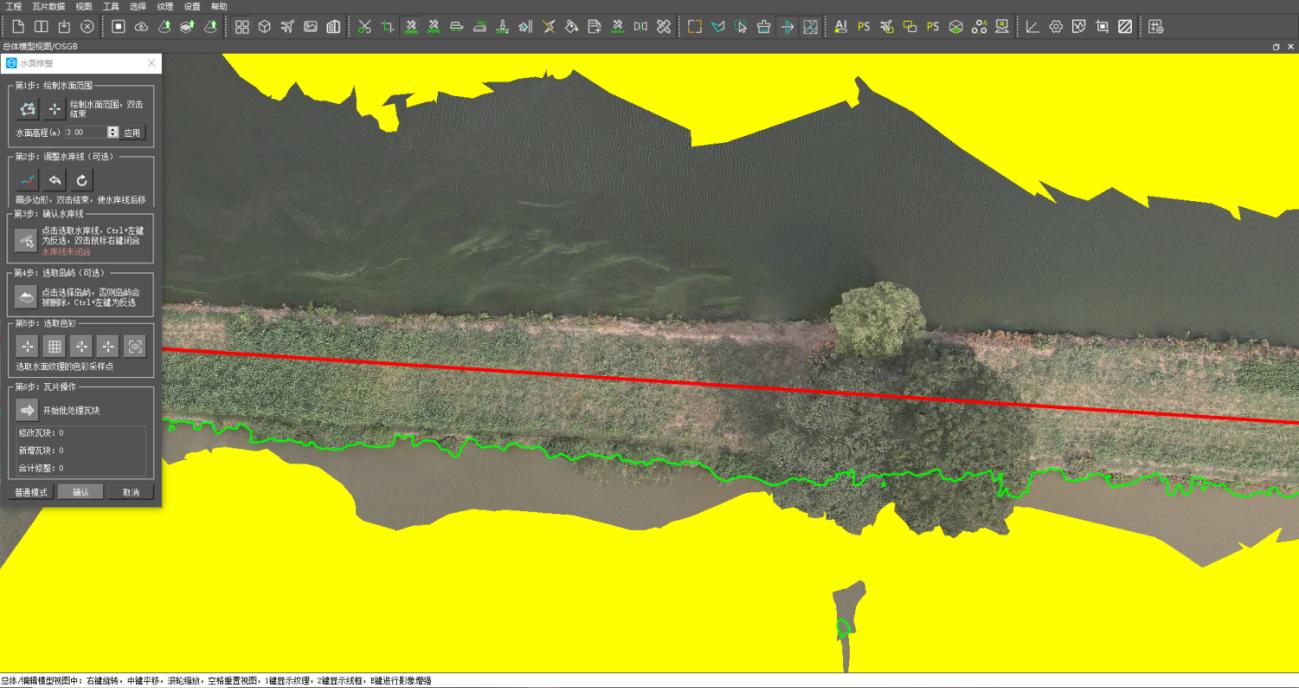Click the split-view icon in the toolbar
The image size is (1299, 688).
(41, 26)
